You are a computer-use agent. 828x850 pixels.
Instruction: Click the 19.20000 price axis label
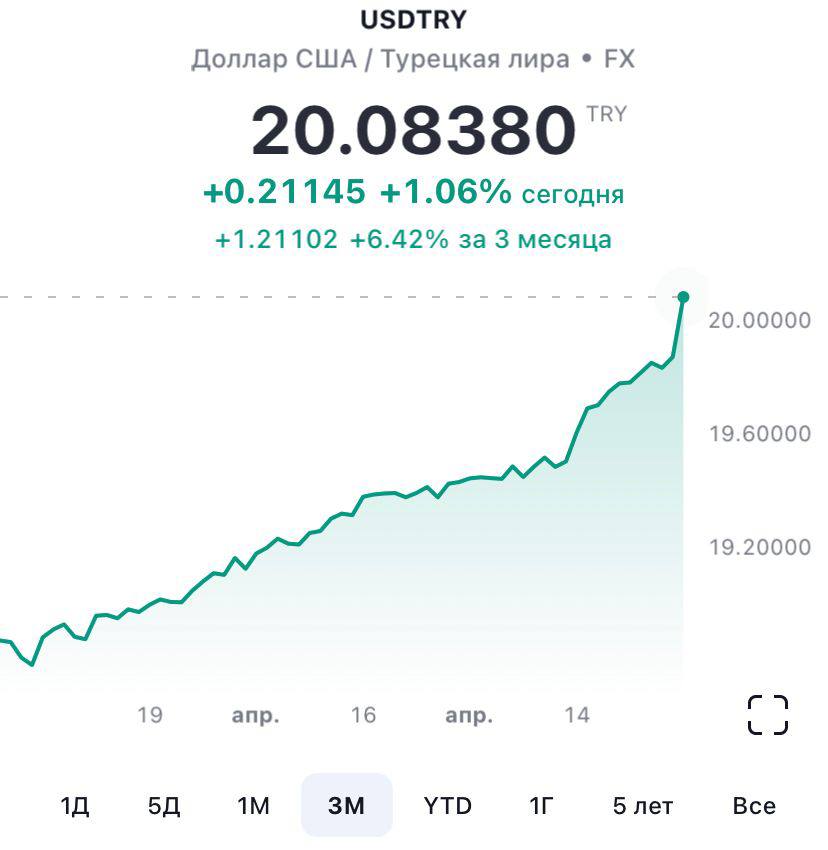coord(759,547)
